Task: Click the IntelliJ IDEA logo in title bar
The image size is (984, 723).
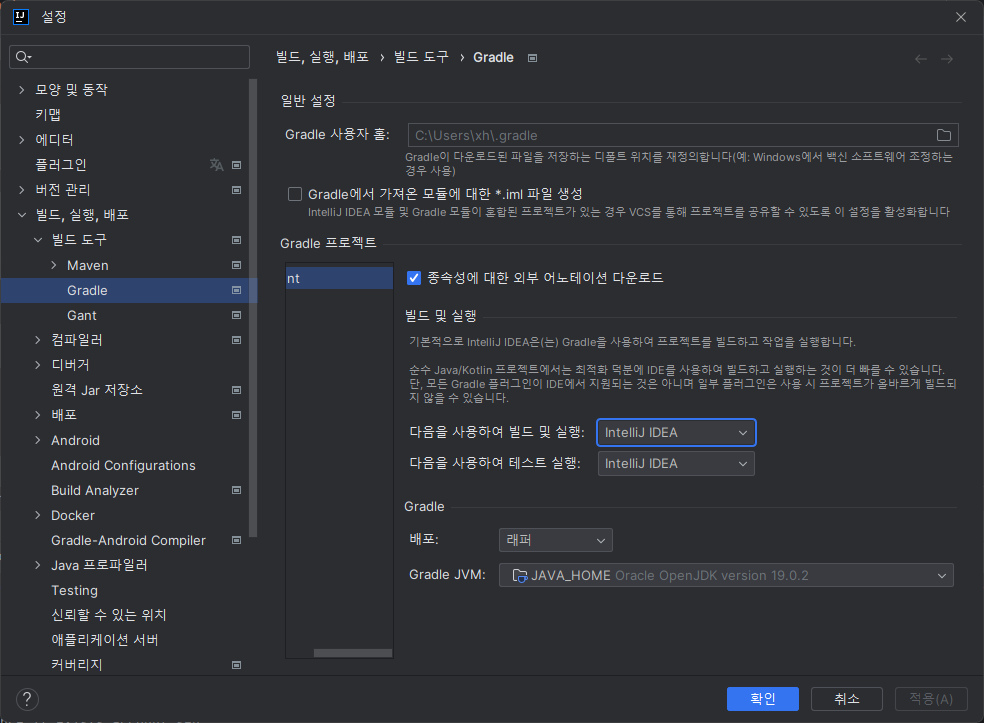Action: coord(21,16)
